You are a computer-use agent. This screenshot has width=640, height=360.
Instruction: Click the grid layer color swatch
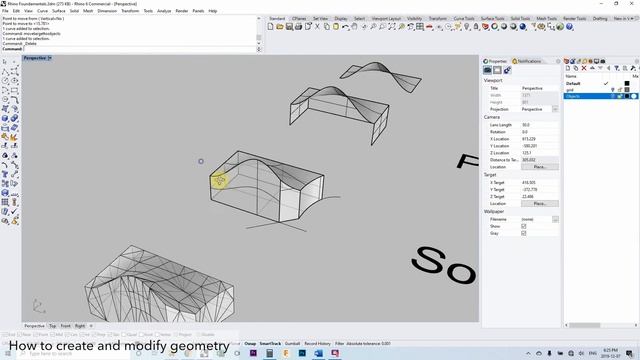[x=627, y=90]
